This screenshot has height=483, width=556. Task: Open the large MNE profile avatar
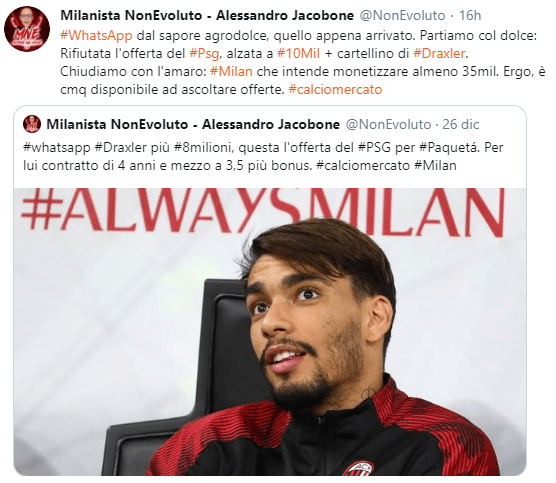[x=27, y=29]
